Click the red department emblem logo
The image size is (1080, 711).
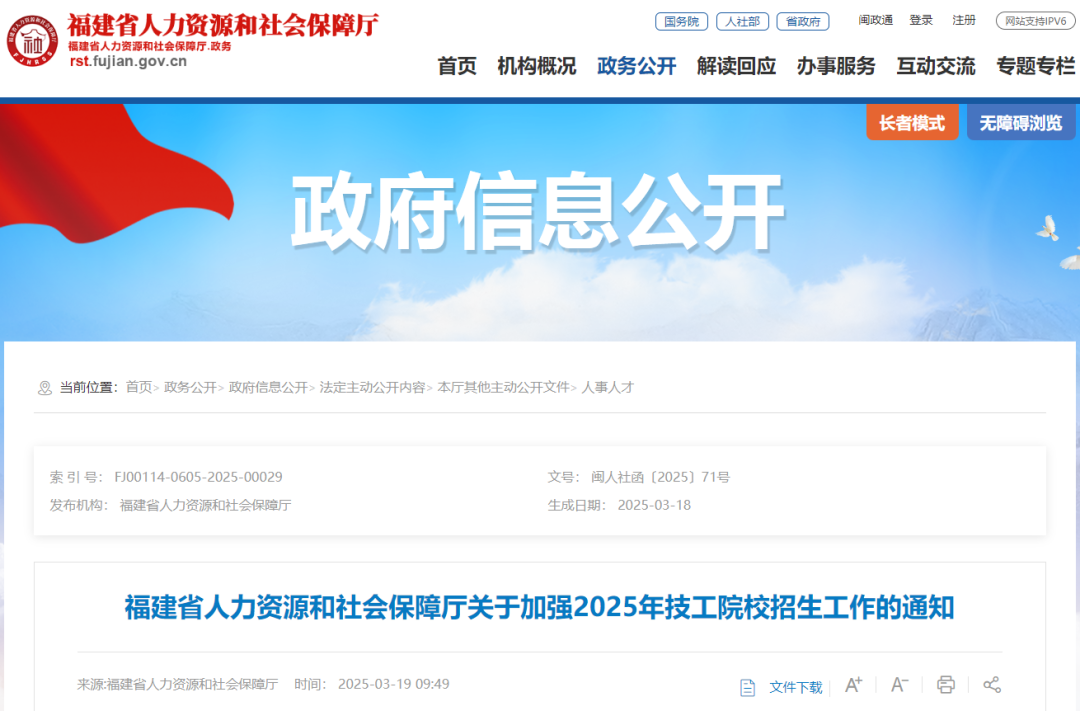click(32, 41)
